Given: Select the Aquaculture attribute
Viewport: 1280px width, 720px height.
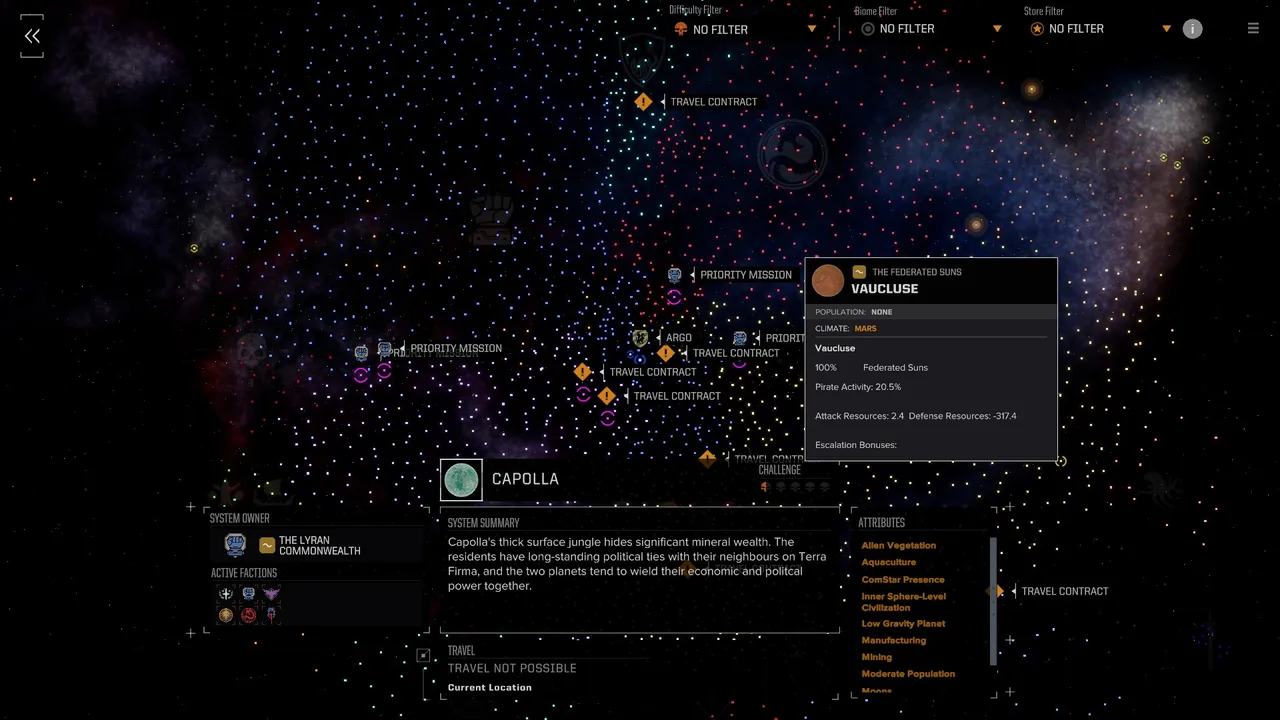Looking at the screenshot, I should [x=889, y=563].
